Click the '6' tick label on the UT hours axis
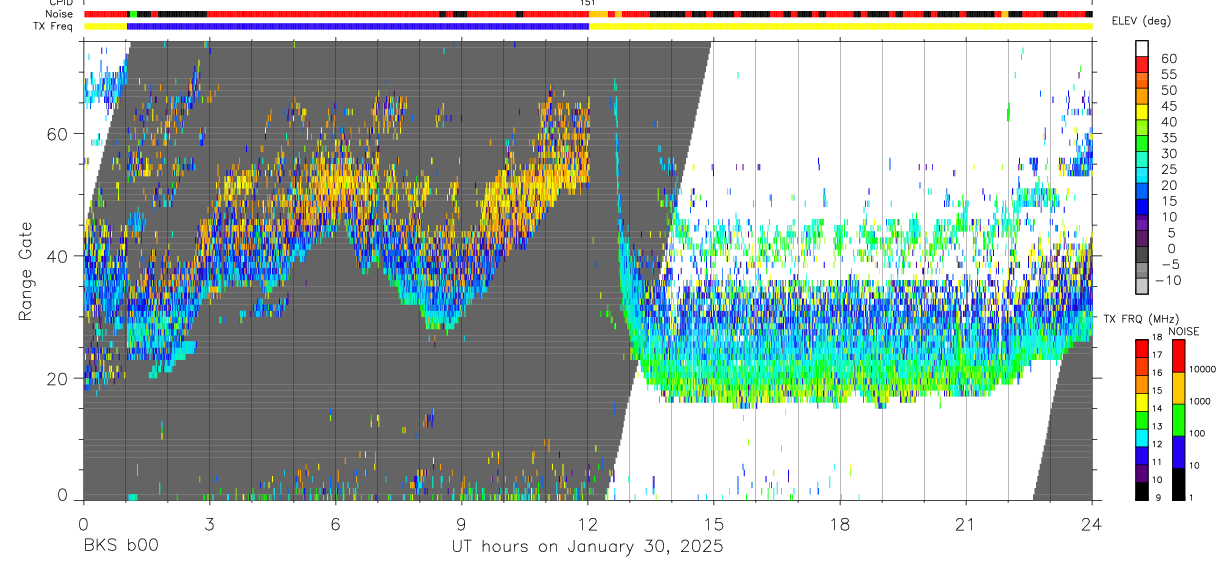The height and width of the screenshot is (567, 1228). coord(335,523)
